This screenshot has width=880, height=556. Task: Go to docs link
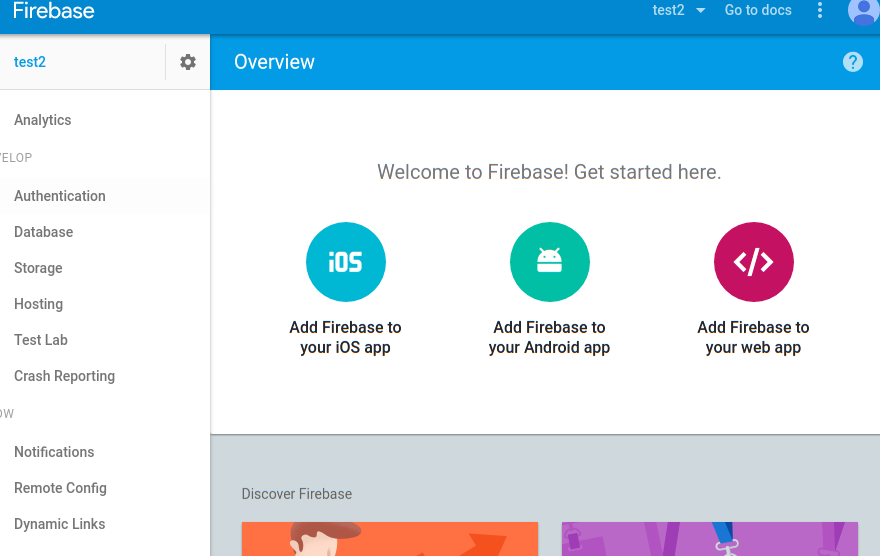[758, 10]
